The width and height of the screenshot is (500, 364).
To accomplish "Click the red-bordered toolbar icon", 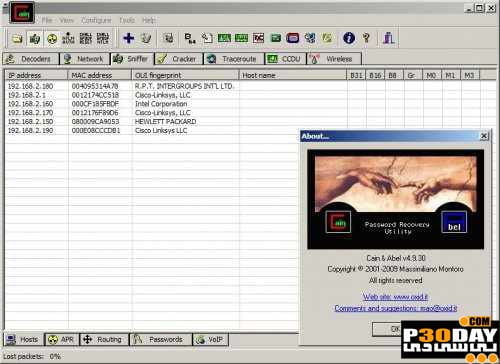I will point(292,38).
